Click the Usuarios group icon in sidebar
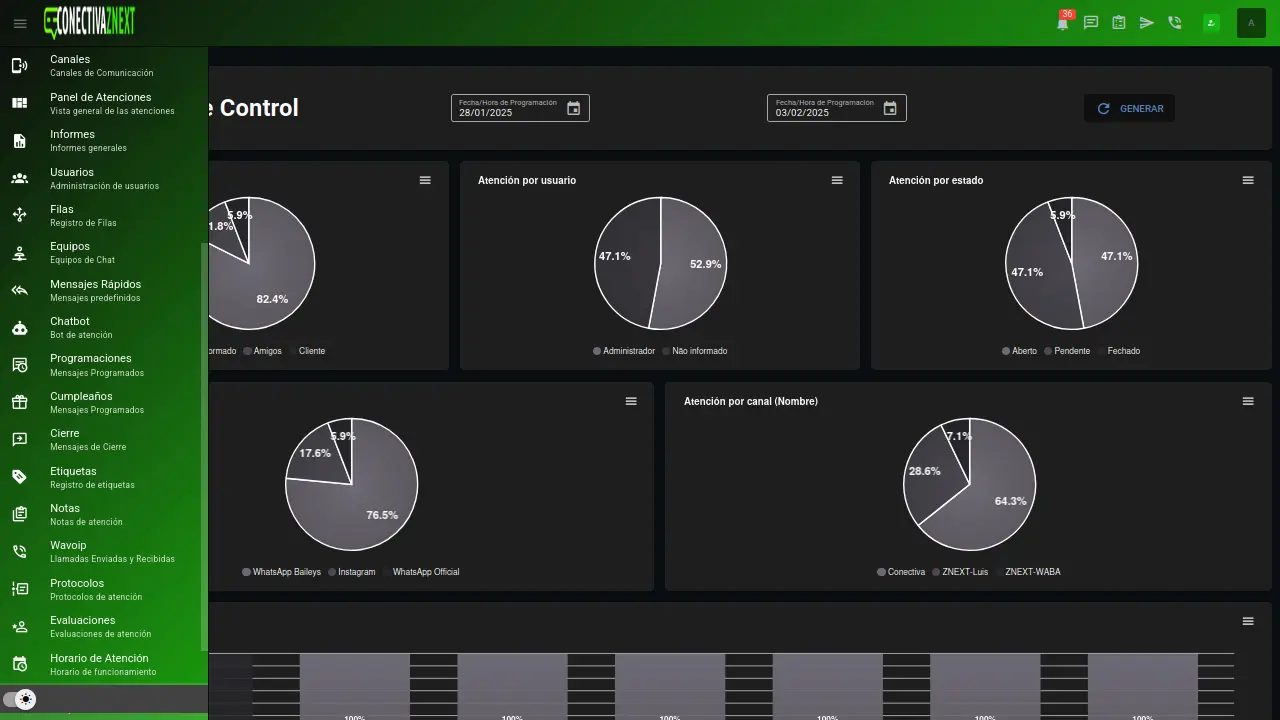The height and width of the screenshot is (720, 1280). click(19, 178)
